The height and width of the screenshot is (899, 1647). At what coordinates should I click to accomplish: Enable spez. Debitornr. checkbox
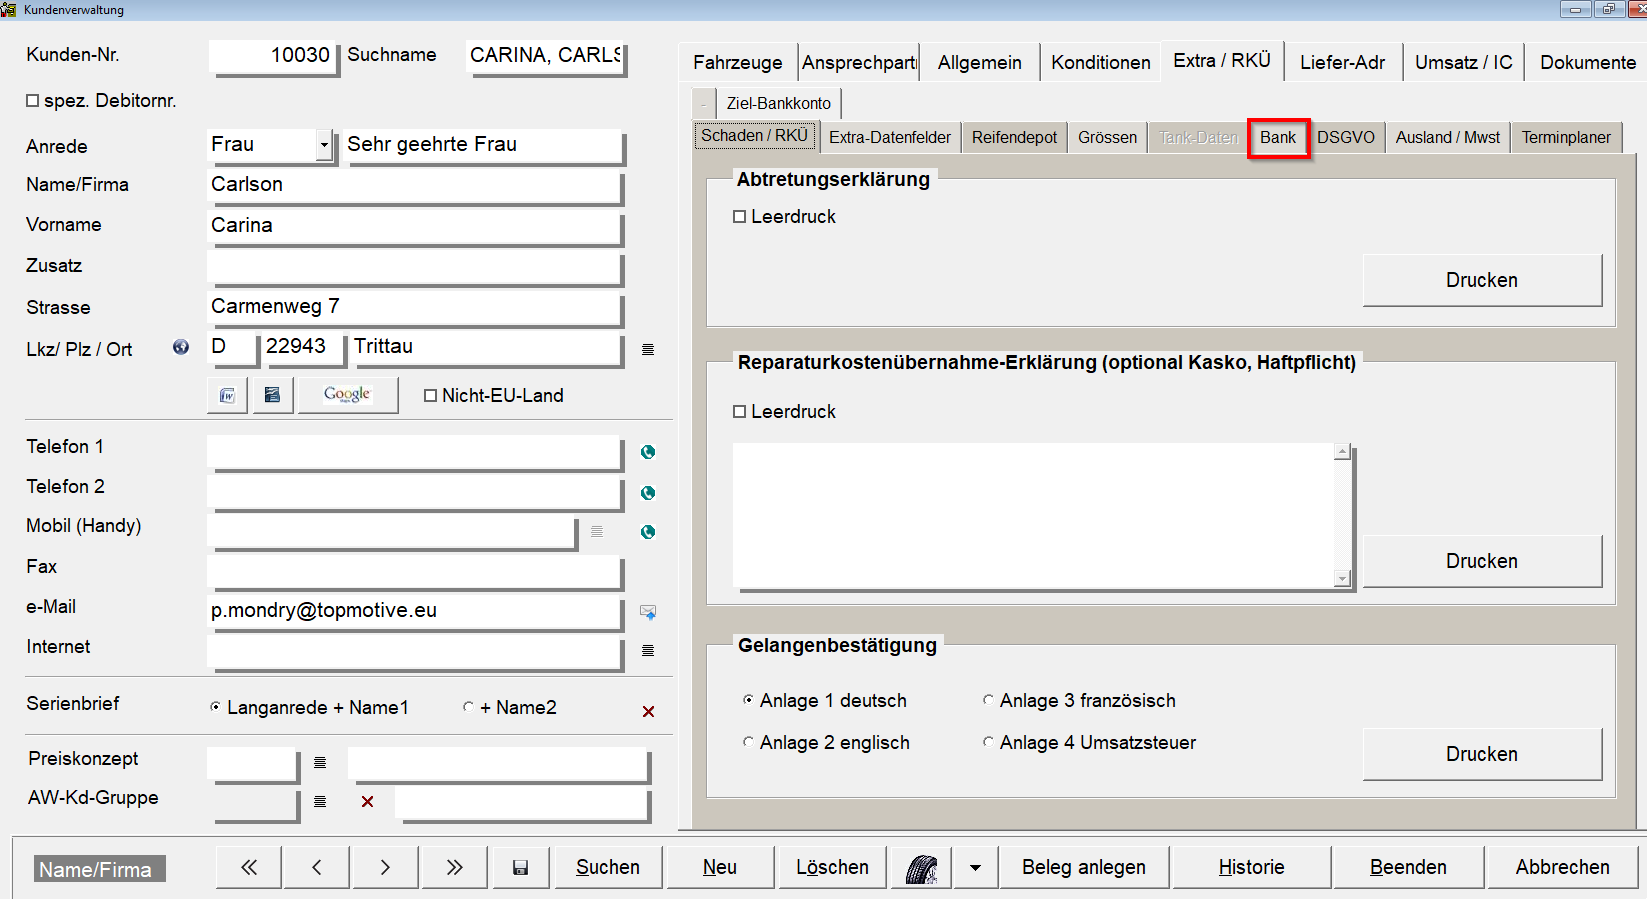pyautogui.click(x=33, y=101)
